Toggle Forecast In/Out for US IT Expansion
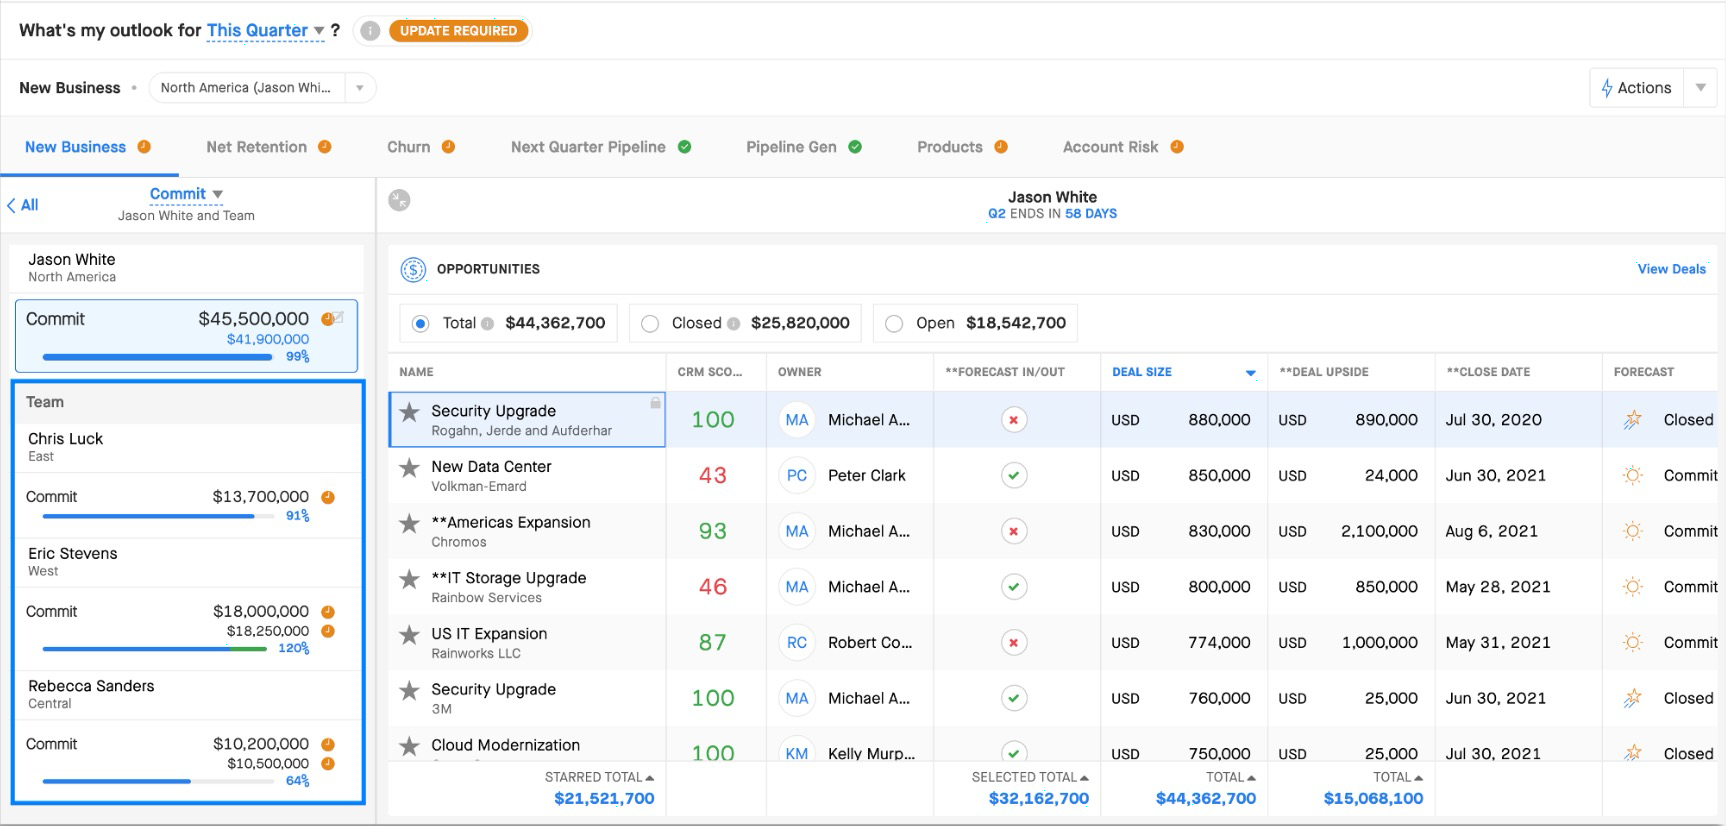The height and width of the screenshot is (826, 1726). click(x=1014, y=643)
